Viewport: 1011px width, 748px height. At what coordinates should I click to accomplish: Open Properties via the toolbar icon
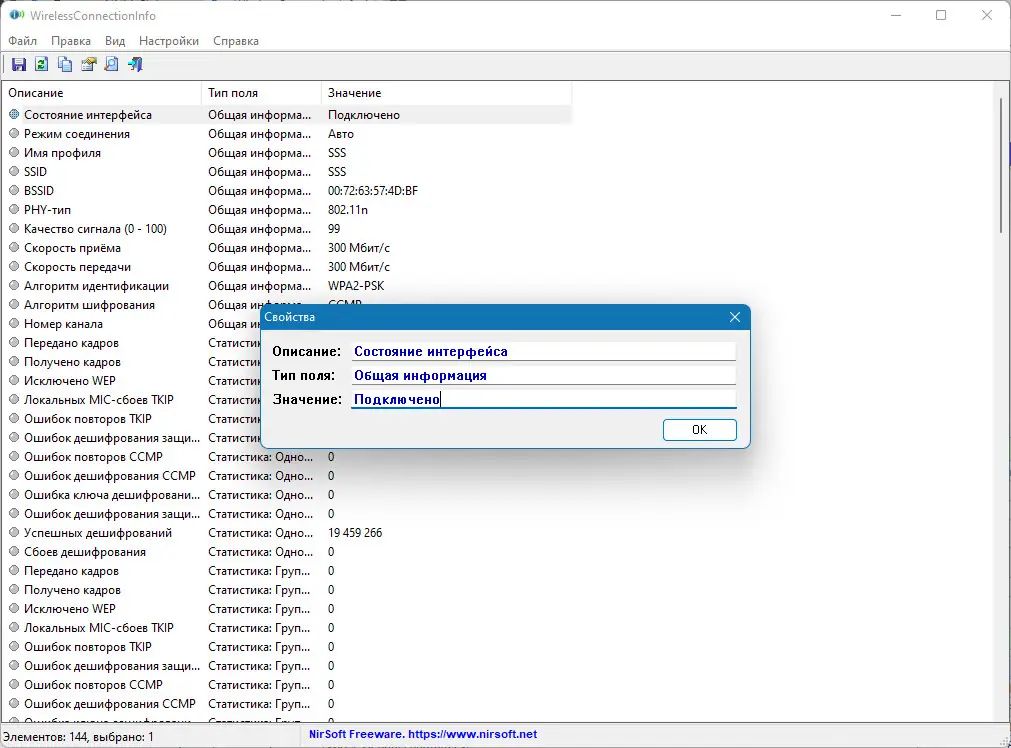88,64
